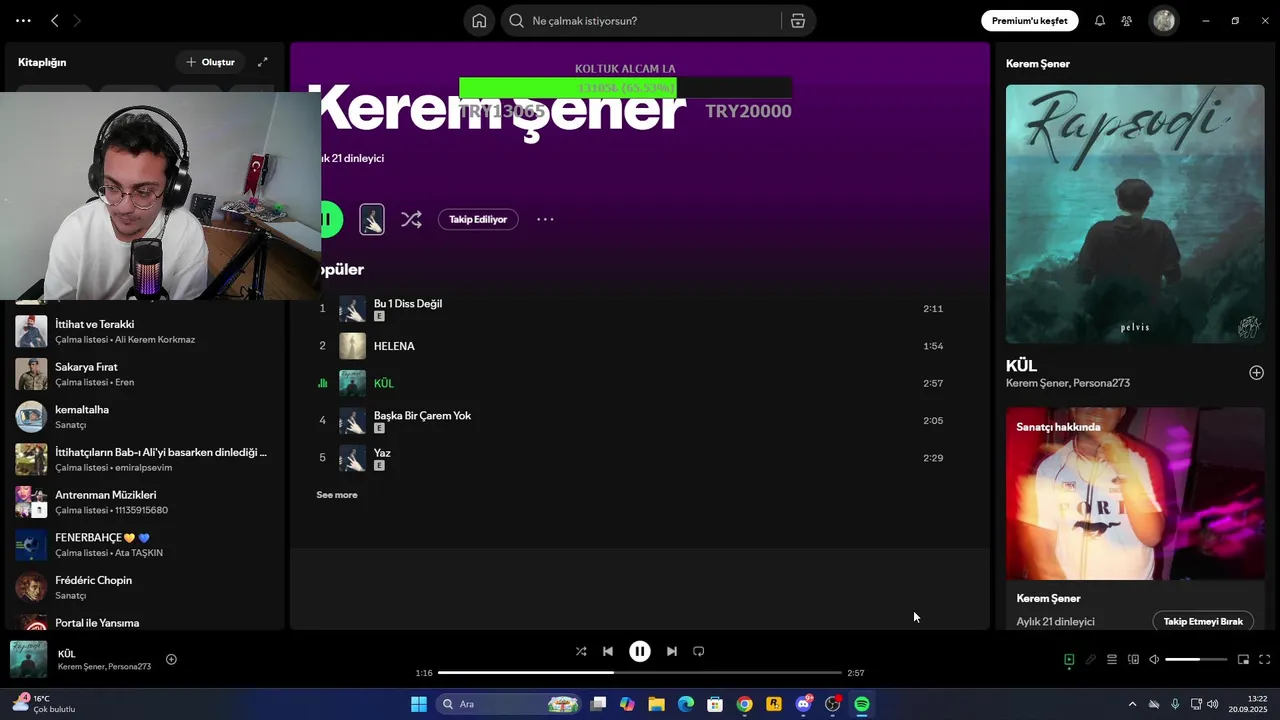Open FENERBAHÇE playlist in library

tap(145, 545)
